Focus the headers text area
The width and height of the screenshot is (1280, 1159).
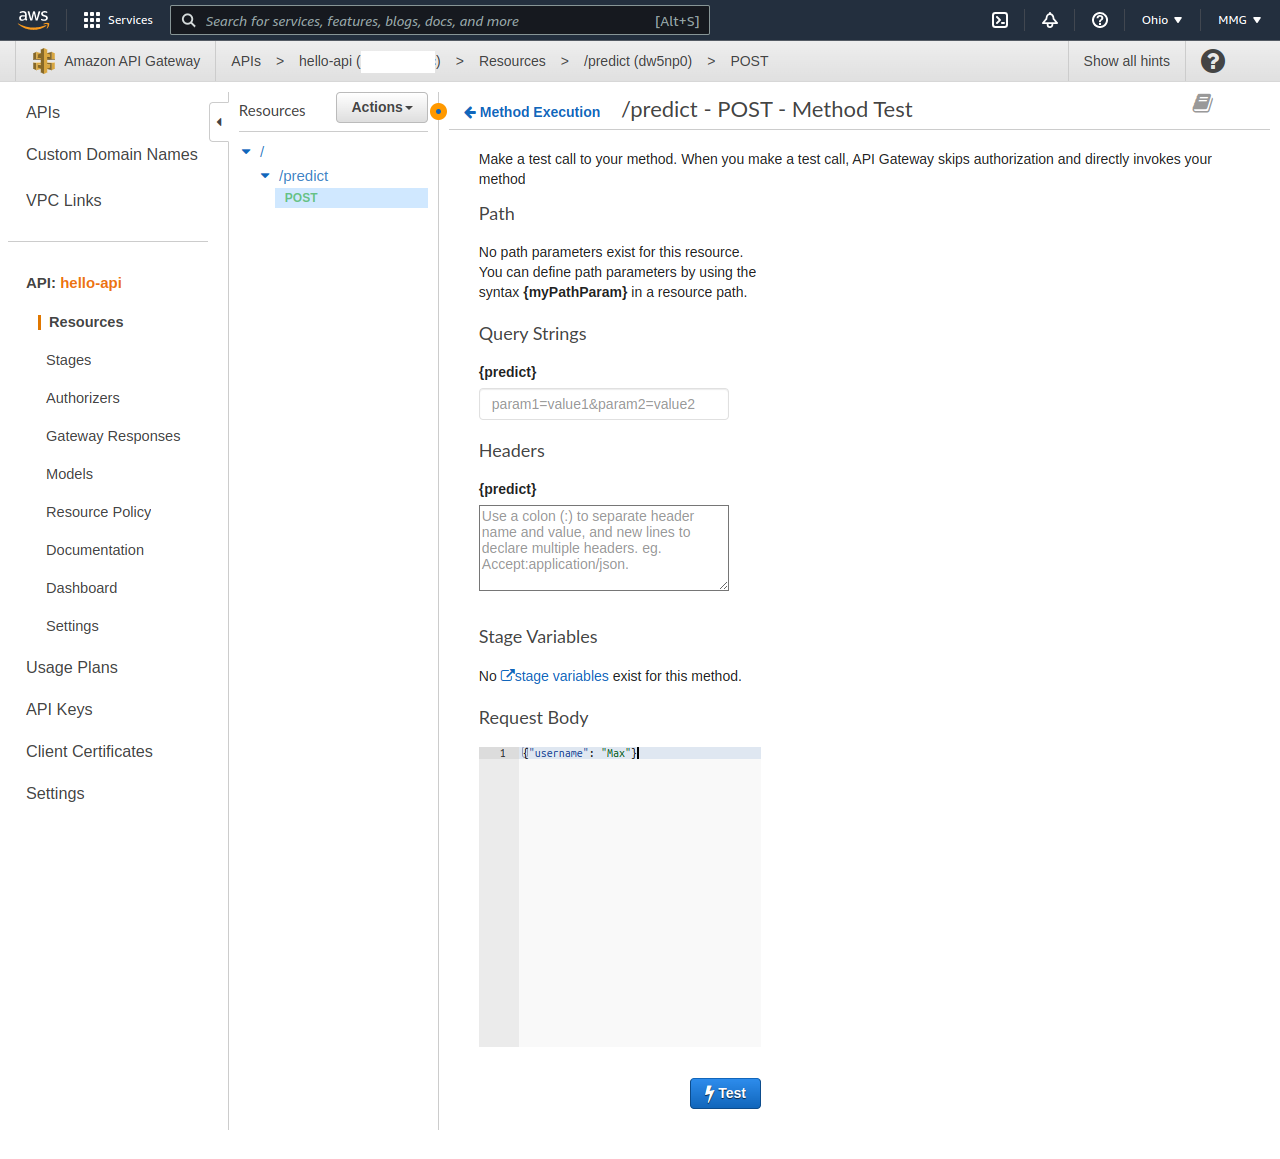[604, 548]
